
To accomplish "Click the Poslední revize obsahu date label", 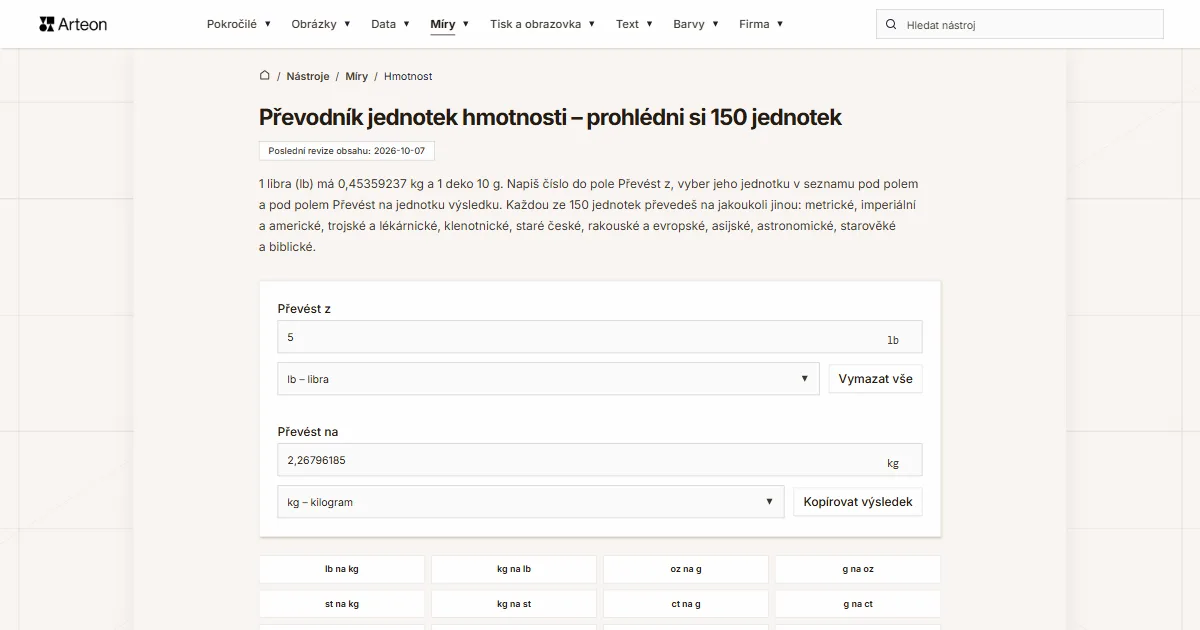I will click(347, 151).
